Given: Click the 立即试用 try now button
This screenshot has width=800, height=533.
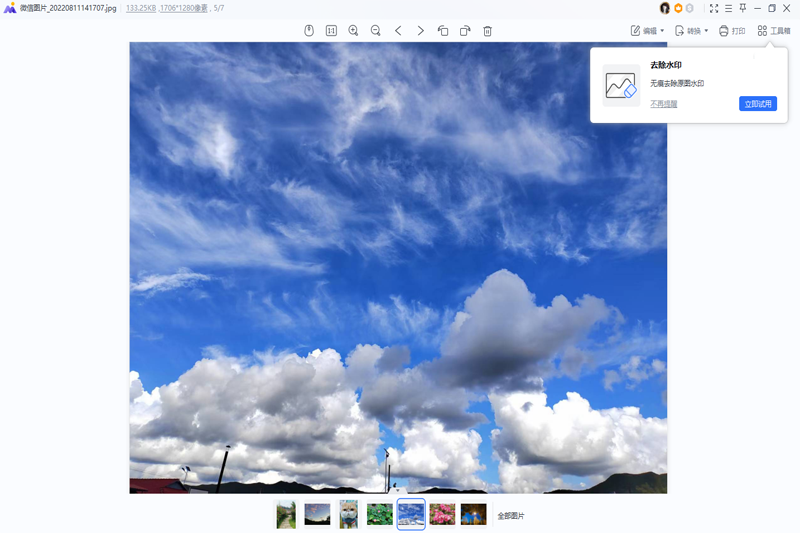Looking at the screenshot, I should (758, 104).
